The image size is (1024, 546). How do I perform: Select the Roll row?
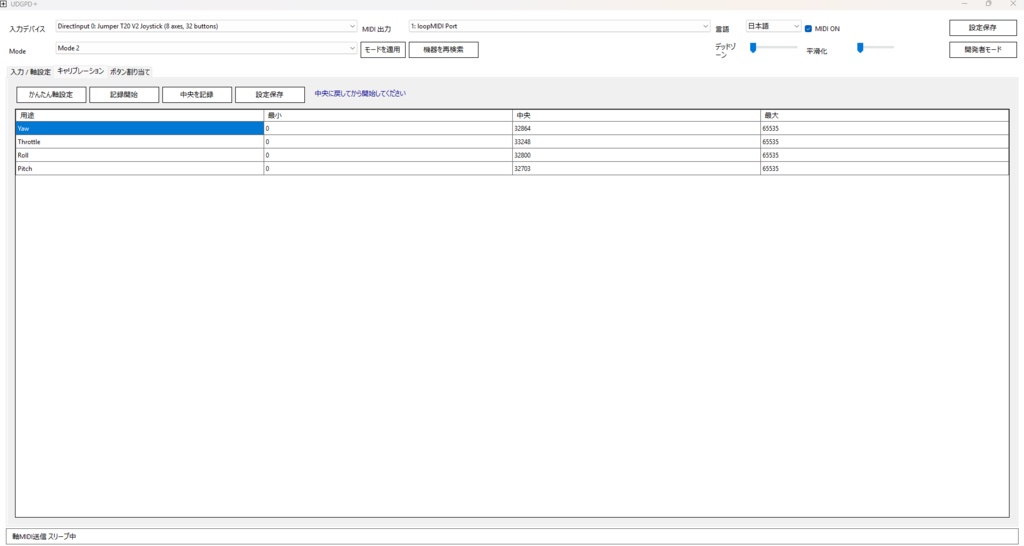click(x=512, y=155)
